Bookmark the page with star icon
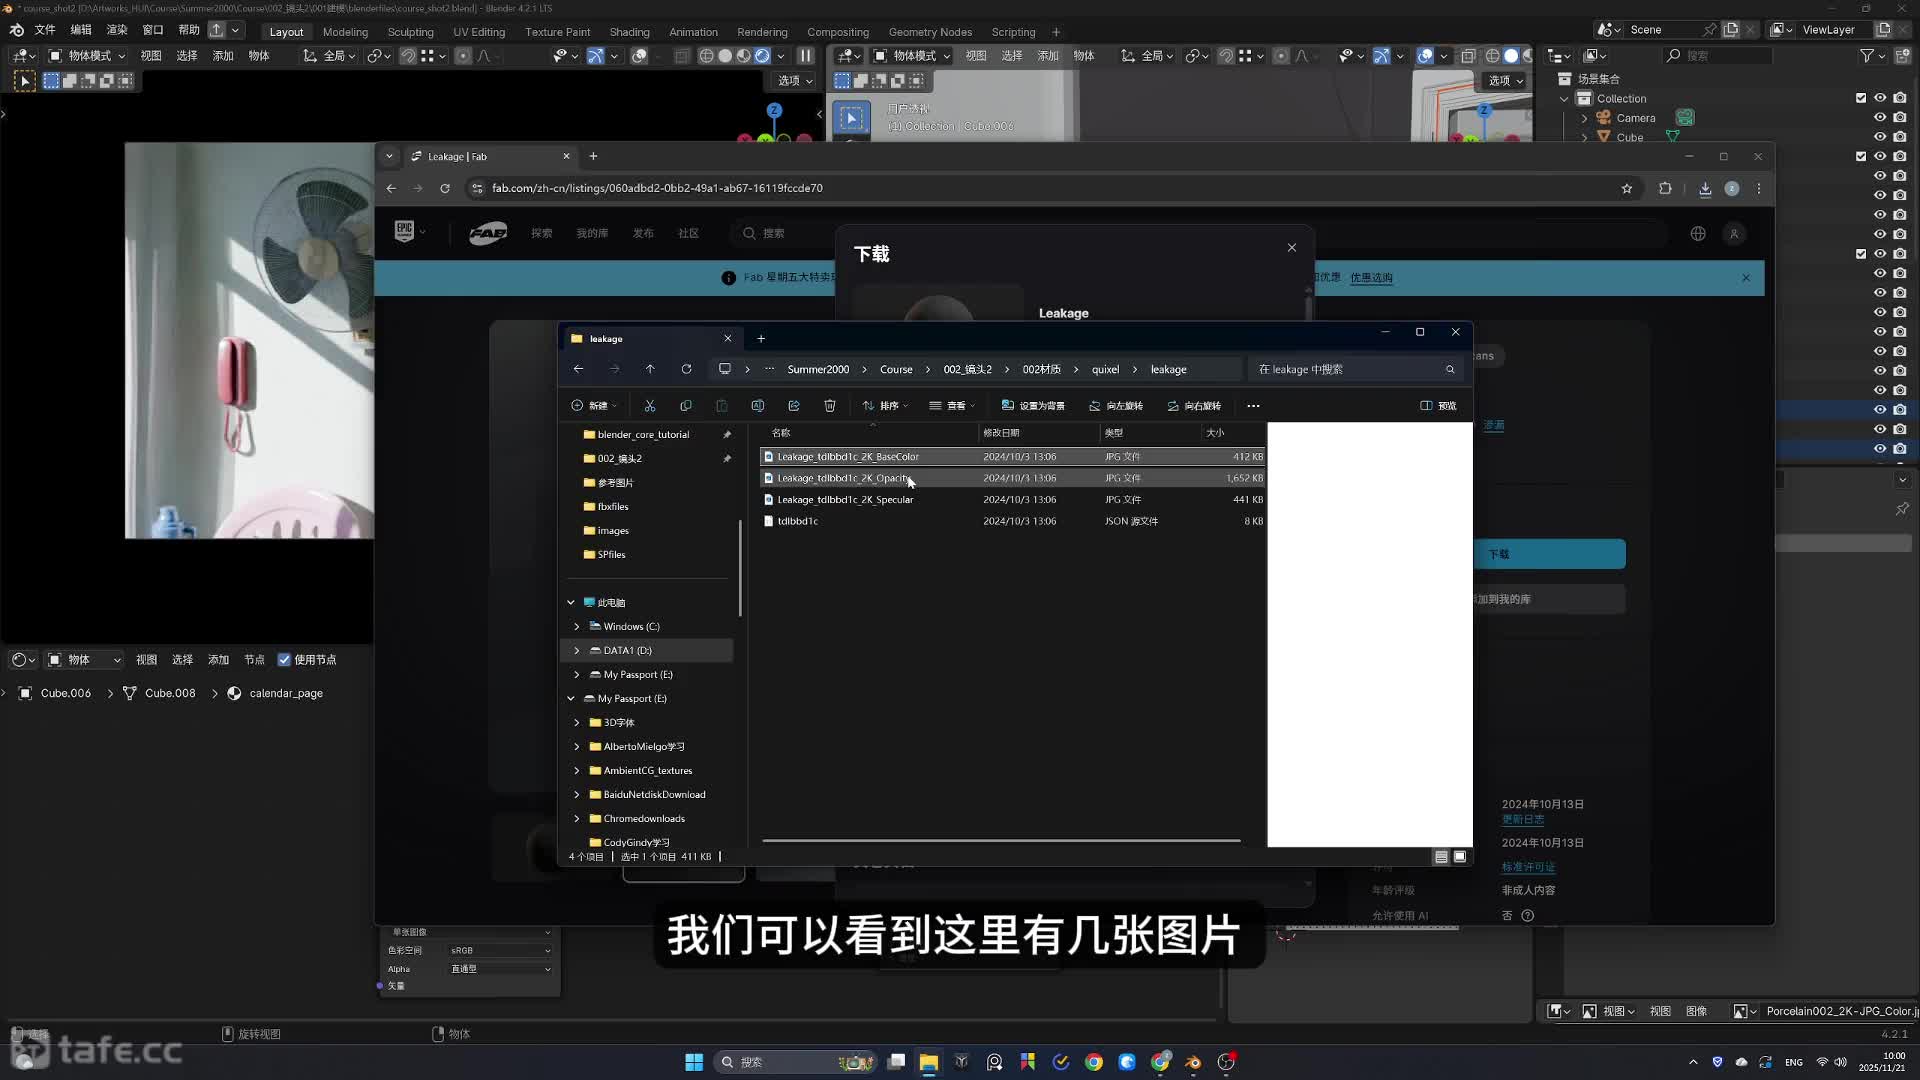Viewport: 1920px width, 1080px height. point(1627,188)
